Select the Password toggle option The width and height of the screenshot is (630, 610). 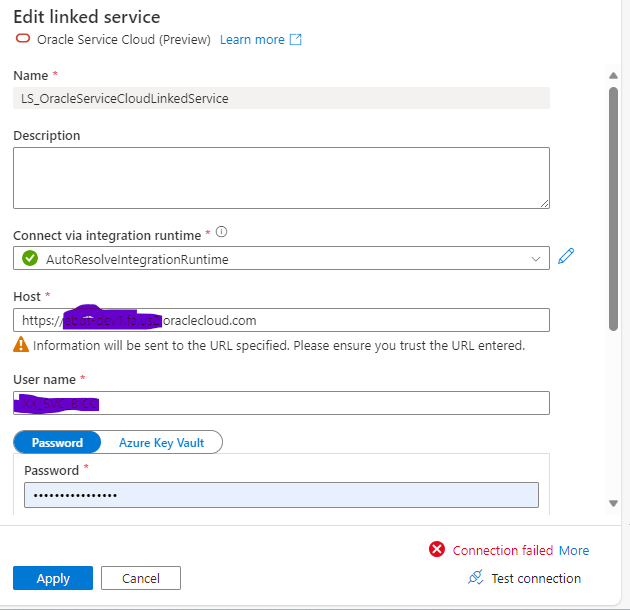coord(57,442)
